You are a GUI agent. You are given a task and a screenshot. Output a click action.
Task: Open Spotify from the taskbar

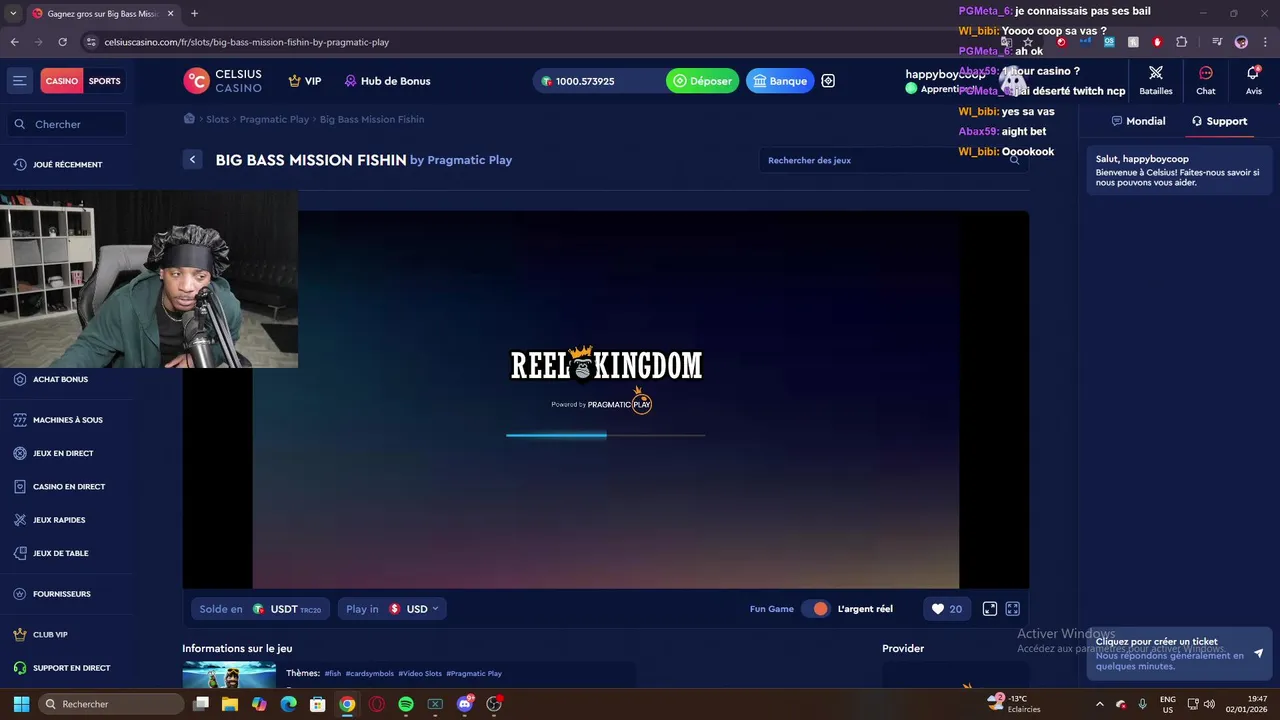pos(406,704)
